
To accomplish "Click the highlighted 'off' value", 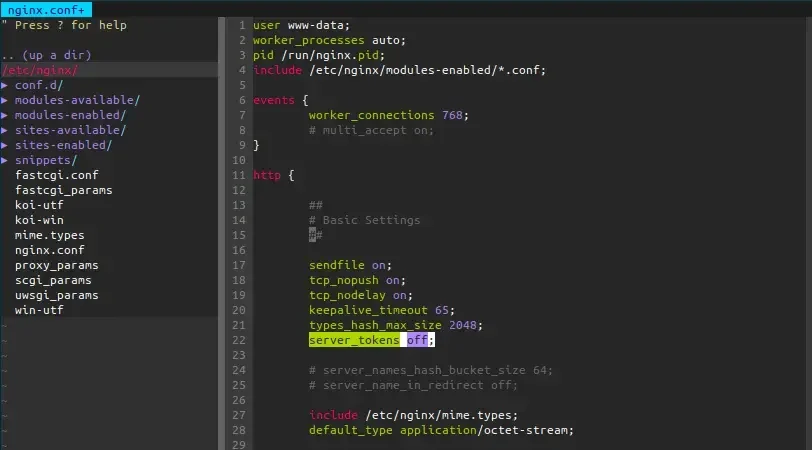I will coord(417,340).
